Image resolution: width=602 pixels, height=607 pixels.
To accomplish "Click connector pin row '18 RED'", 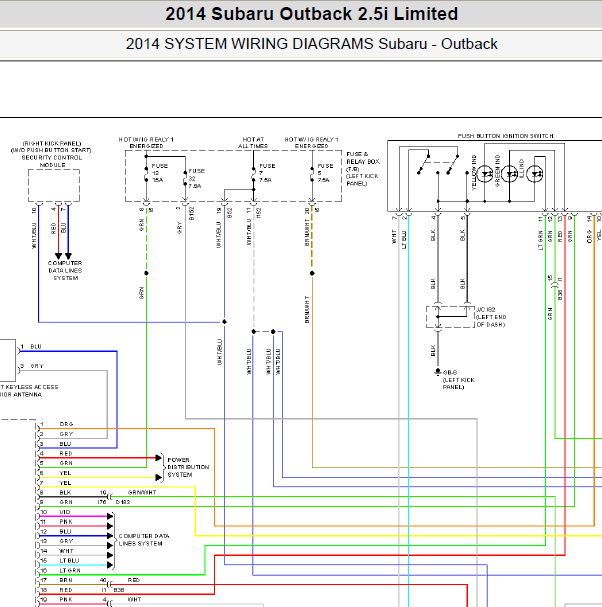I will click(57, 590).
